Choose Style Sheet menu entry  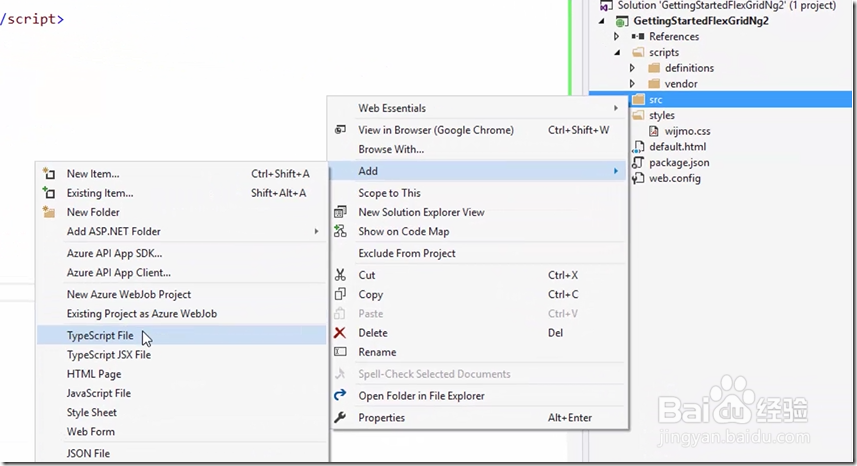point(181,412)
